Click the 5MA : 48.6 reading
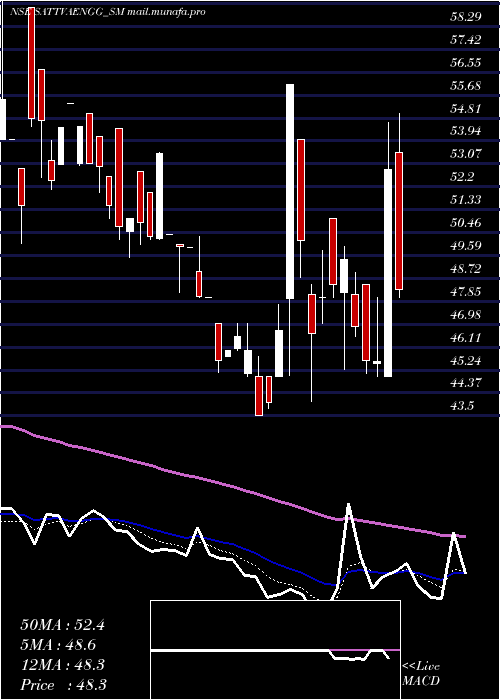 coord(58,645)
